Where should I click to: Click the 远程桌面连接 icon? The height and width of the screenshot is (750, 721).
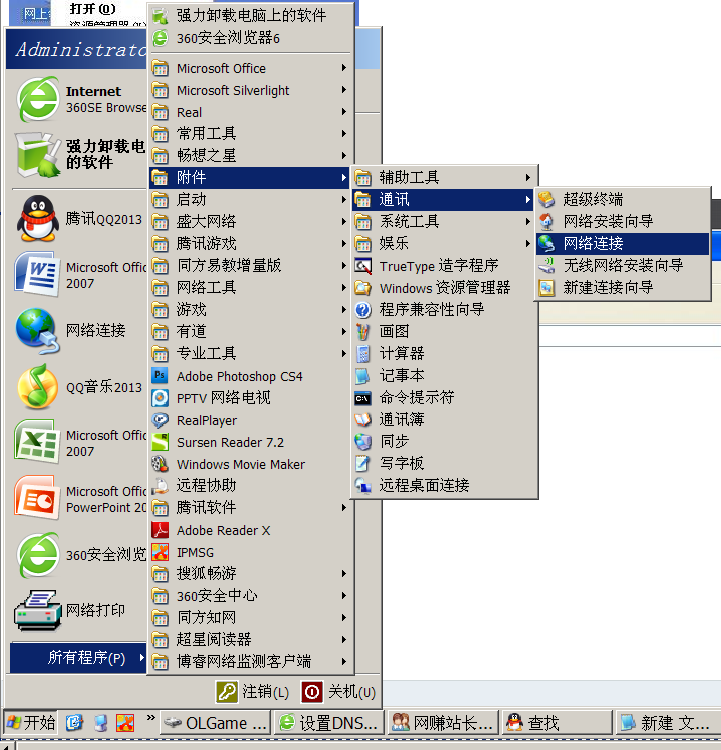pyautogui.click(x=363, y=485)
